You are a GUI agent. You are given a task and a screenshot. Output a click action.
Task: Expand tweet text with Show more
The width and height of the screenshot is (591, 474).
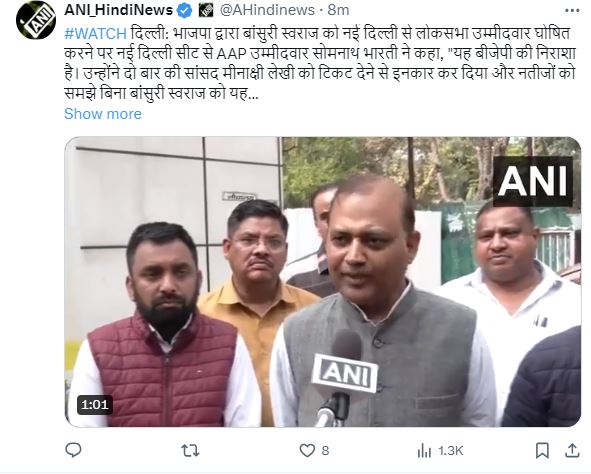tap(103, 114)
